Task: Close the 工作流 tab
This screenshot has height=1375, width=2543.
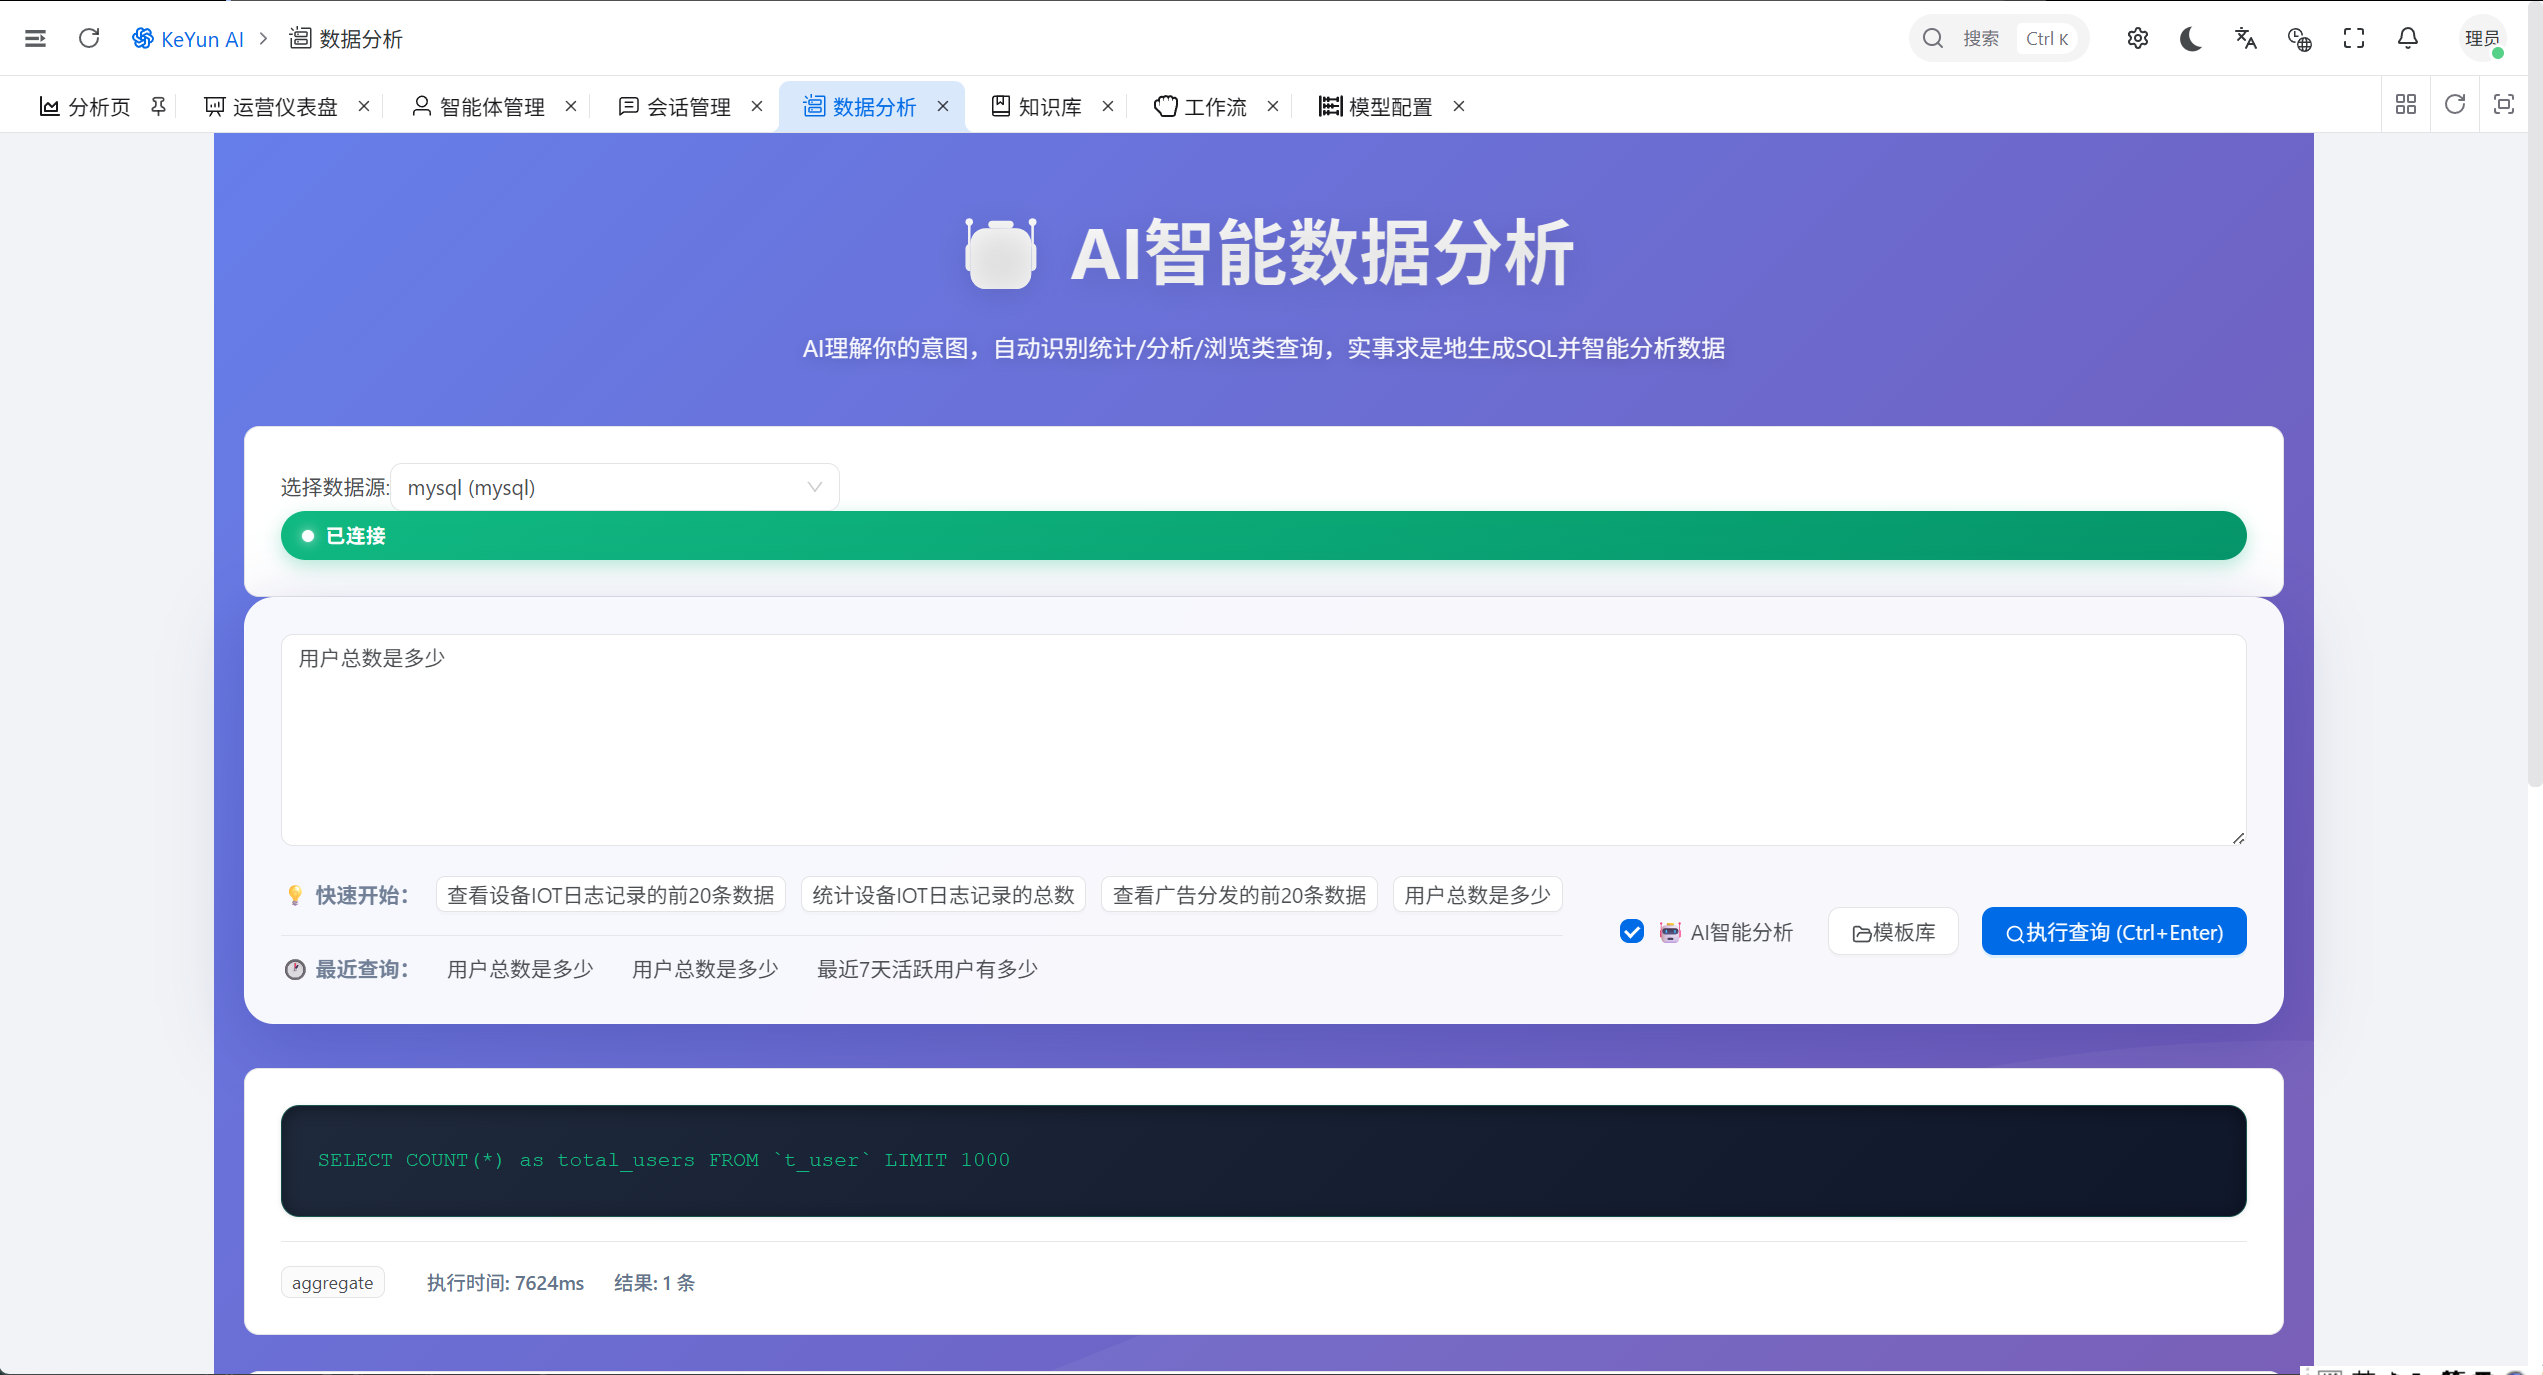Action: point(1272,106)
